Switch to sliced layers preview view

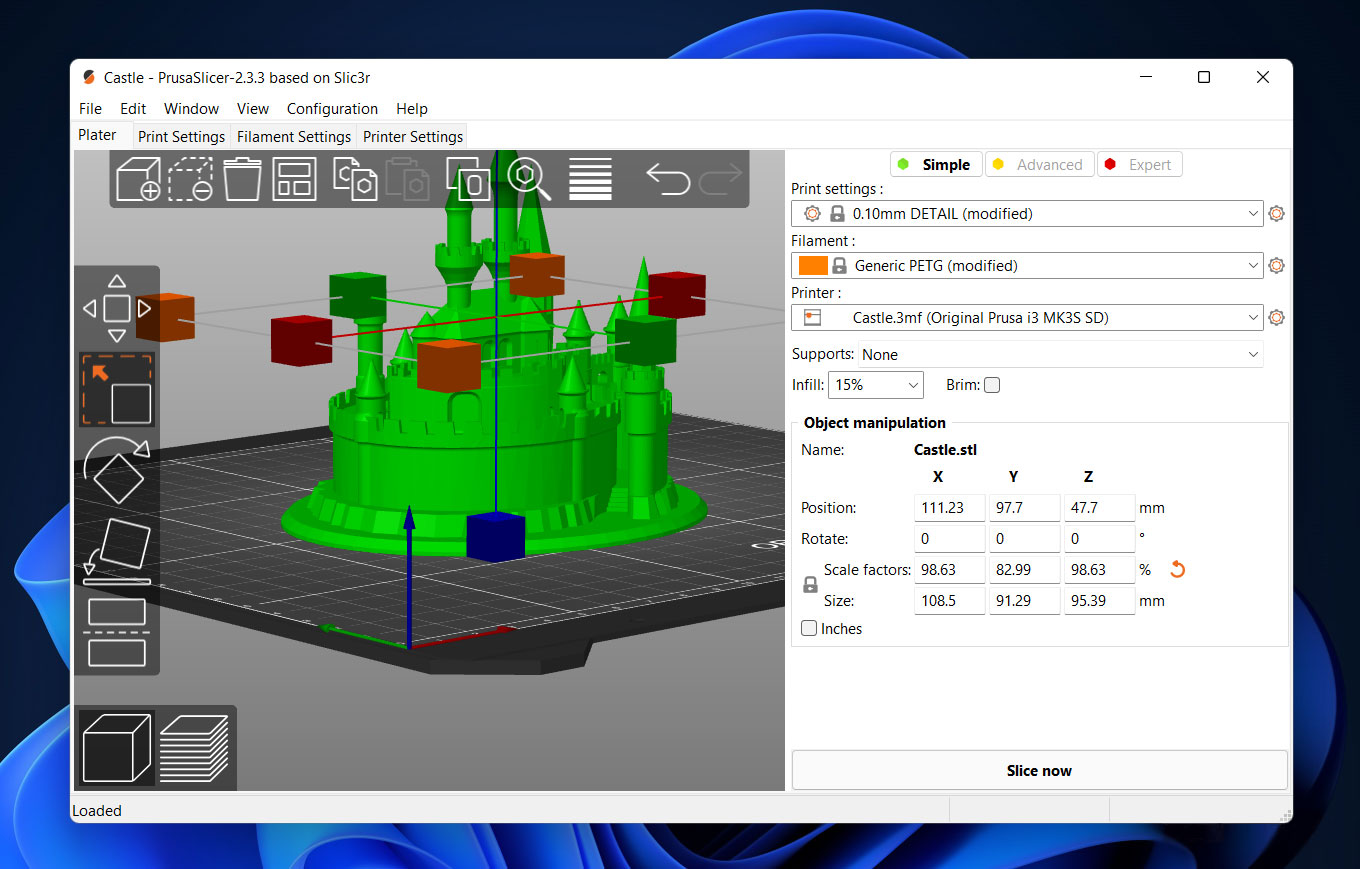pyautogui.click(x=194, y=749)
